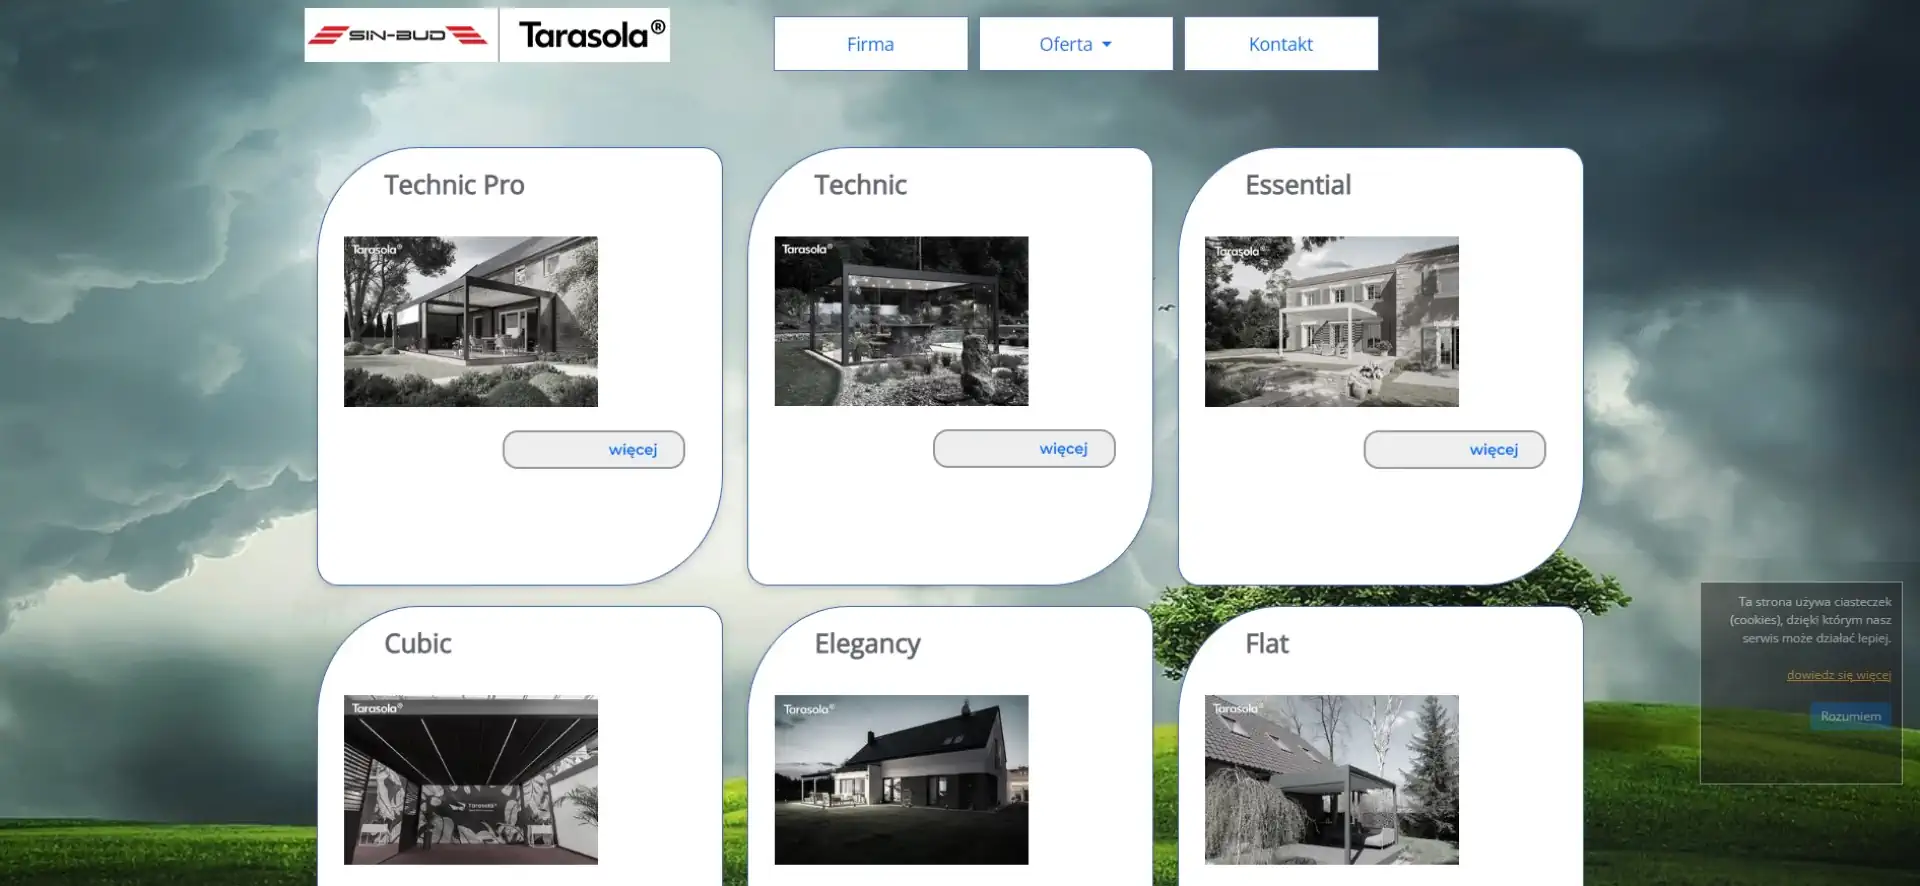The width and height of the screenshot is (1920, 886).
Task: Click the Flat pergola photo
Action: pos(1331,779)
